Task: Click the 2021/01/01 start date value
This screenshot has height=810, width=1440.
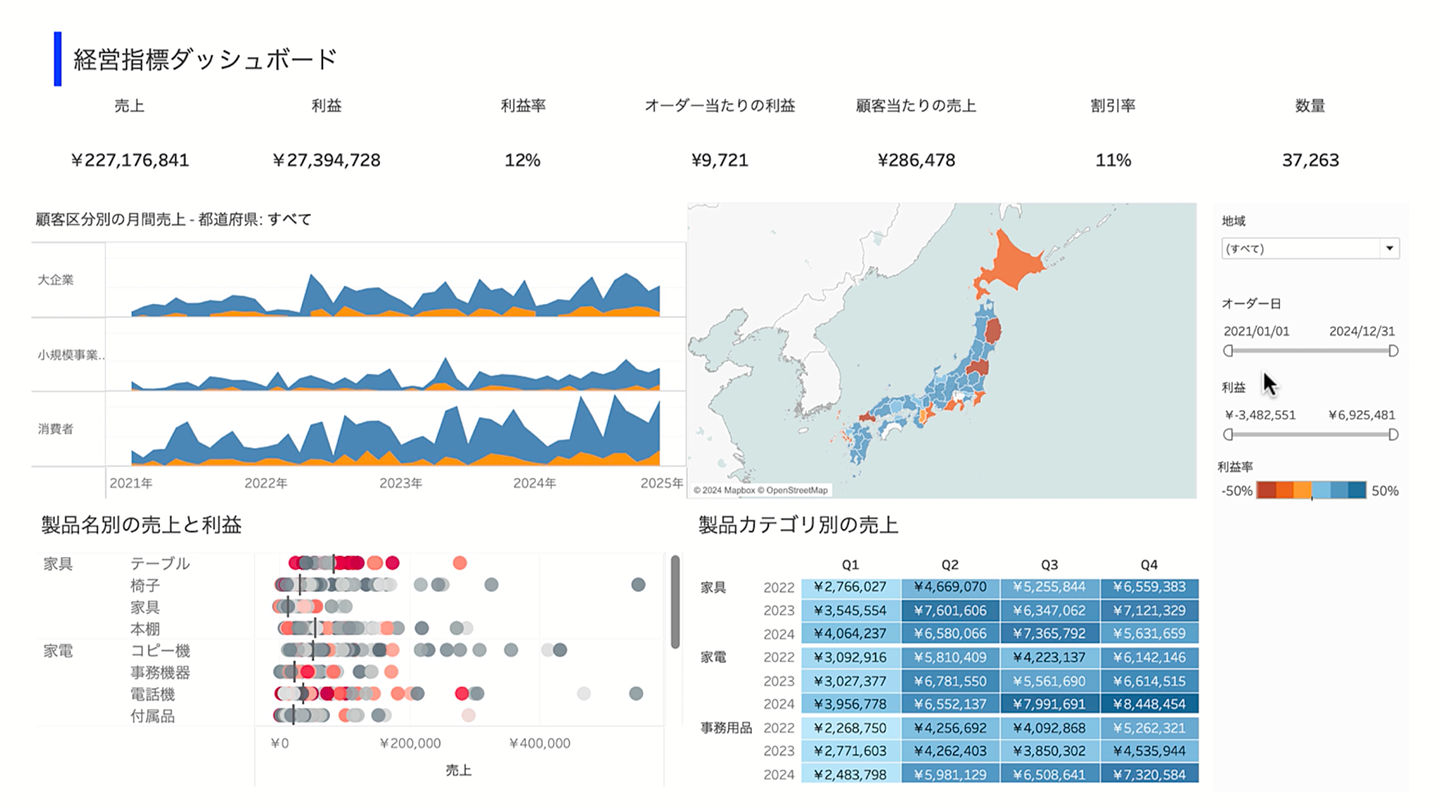Action: (1256, 331)
